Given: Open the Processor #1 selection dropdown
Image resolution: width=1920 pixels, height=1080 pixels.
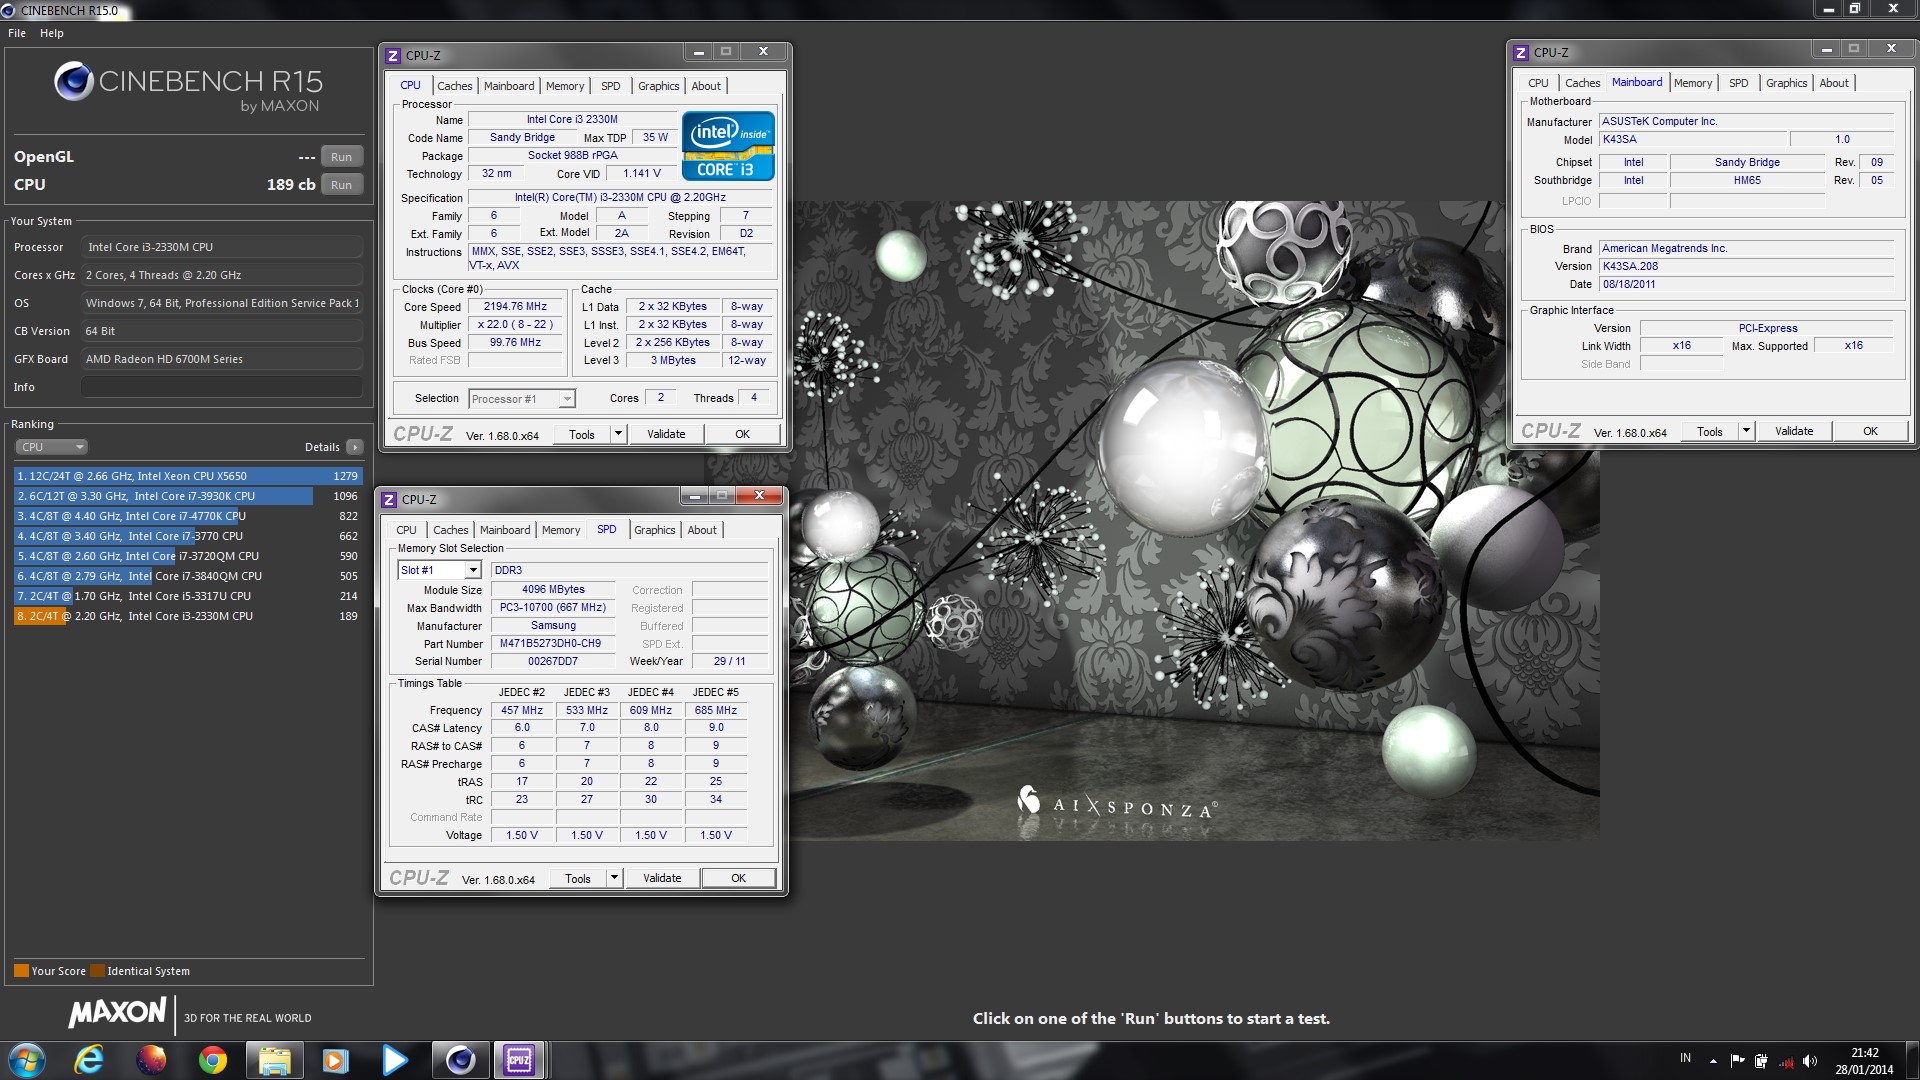Looking at the screenshot, I should pyautogui.click(x=522, y=399).
